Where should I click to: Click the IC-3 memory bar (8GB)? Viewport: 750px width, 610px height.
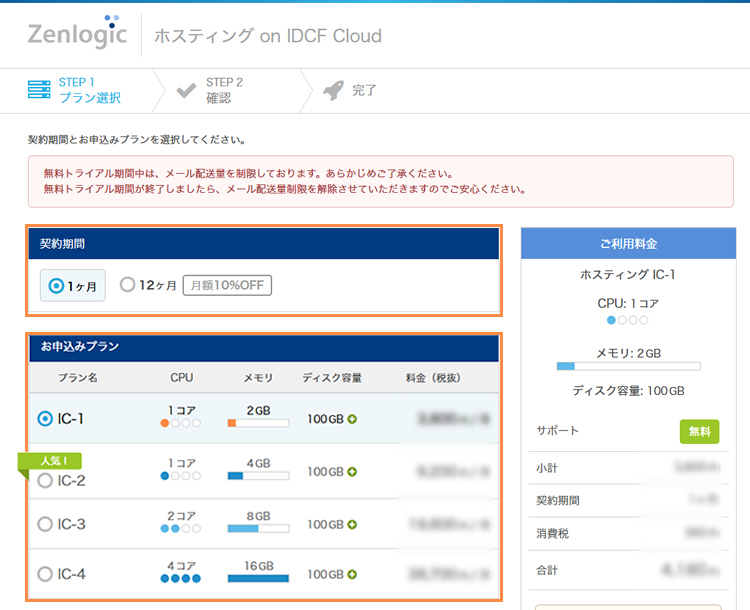tap(258, 528)
